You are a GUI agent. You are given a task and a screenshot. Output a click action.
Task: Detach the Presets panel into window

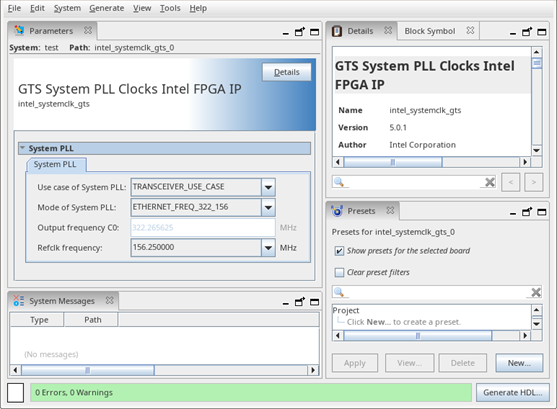527,212
